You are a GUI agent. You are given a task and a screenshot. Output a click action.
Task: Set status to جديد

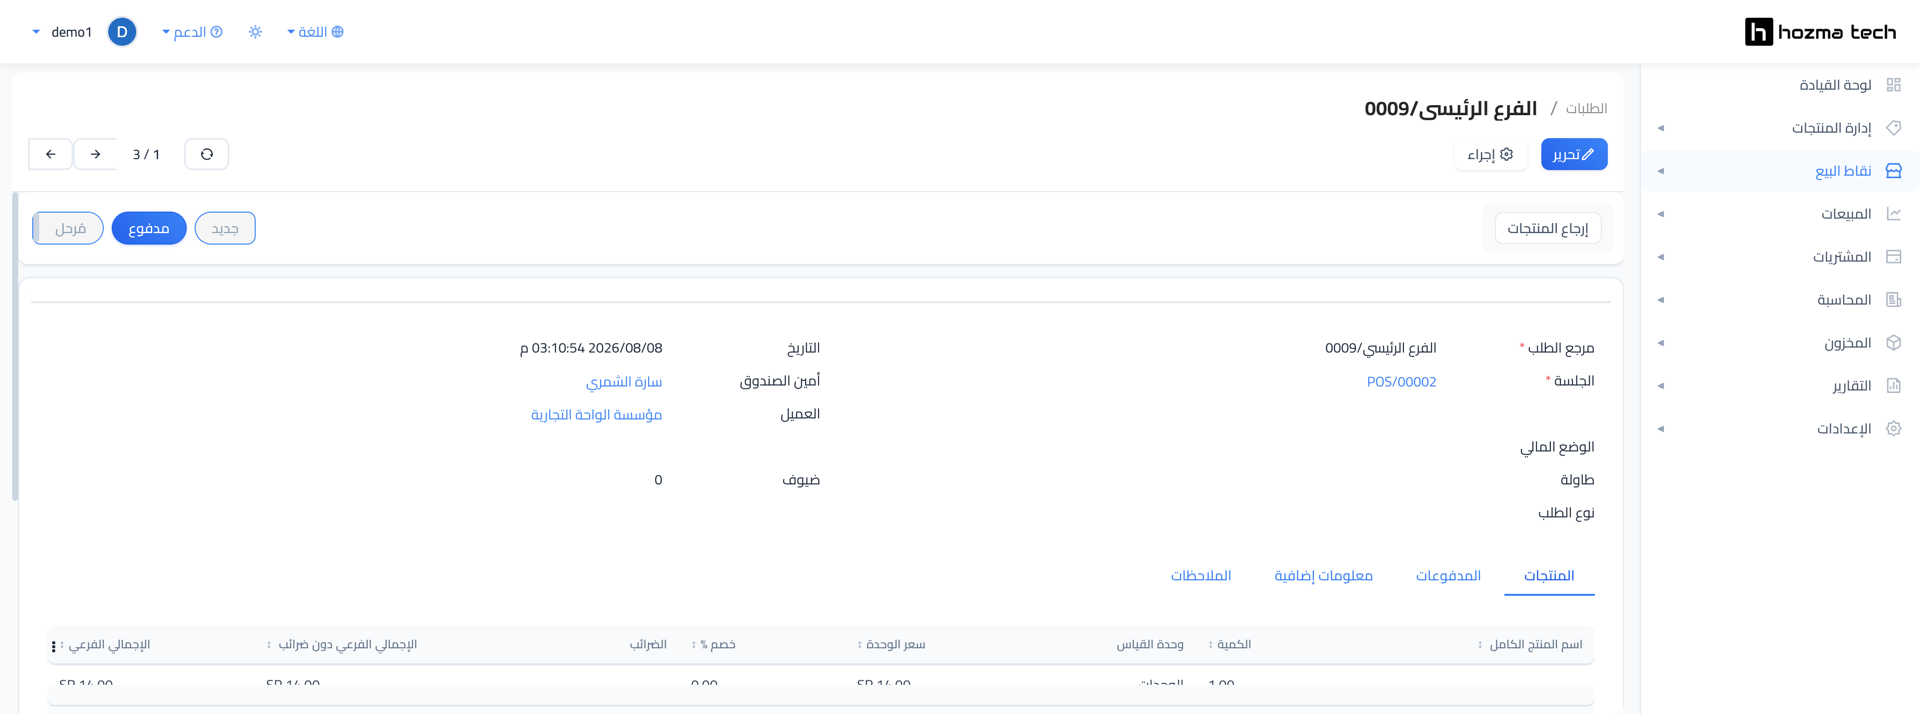coord(225,228)
